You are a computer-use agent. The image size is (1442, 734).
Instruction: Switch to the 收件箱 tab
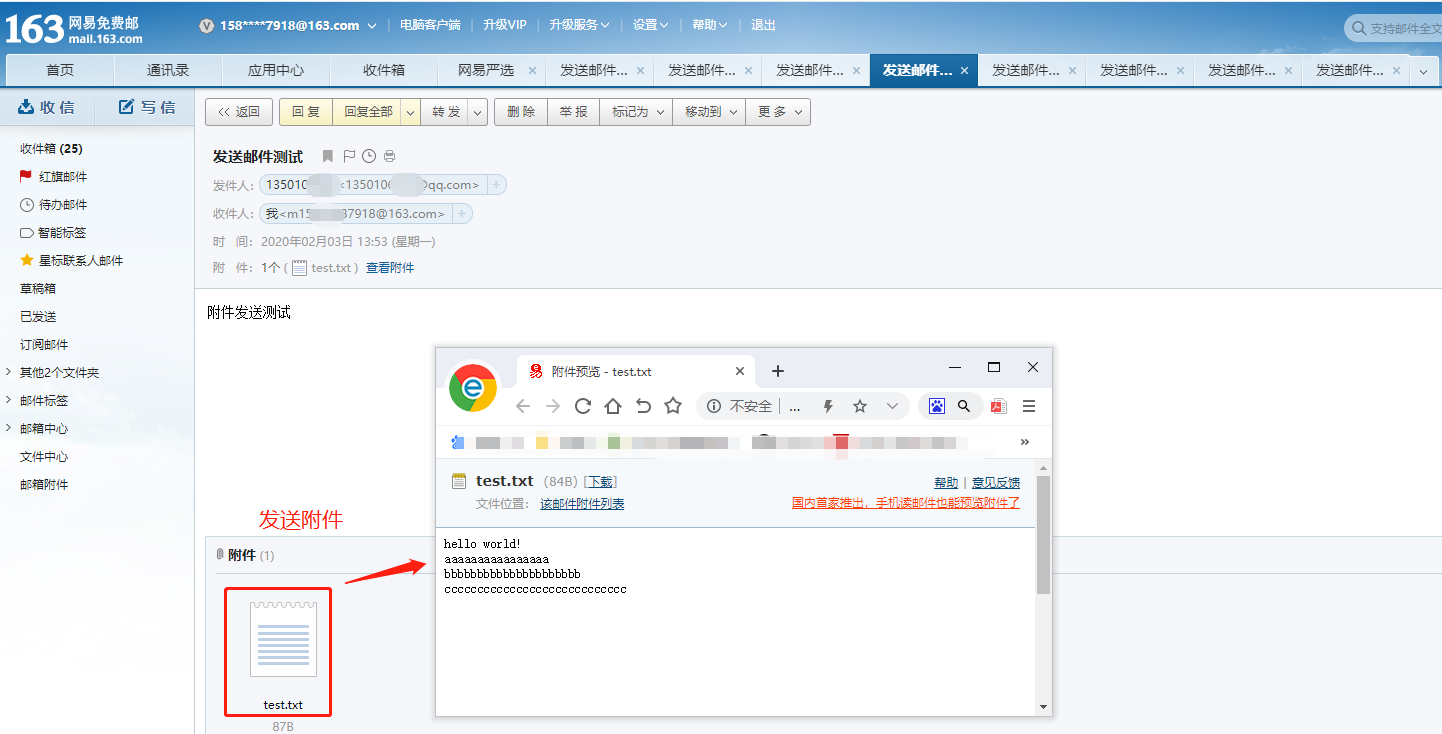pyautogui.click(x=384, y=70)
